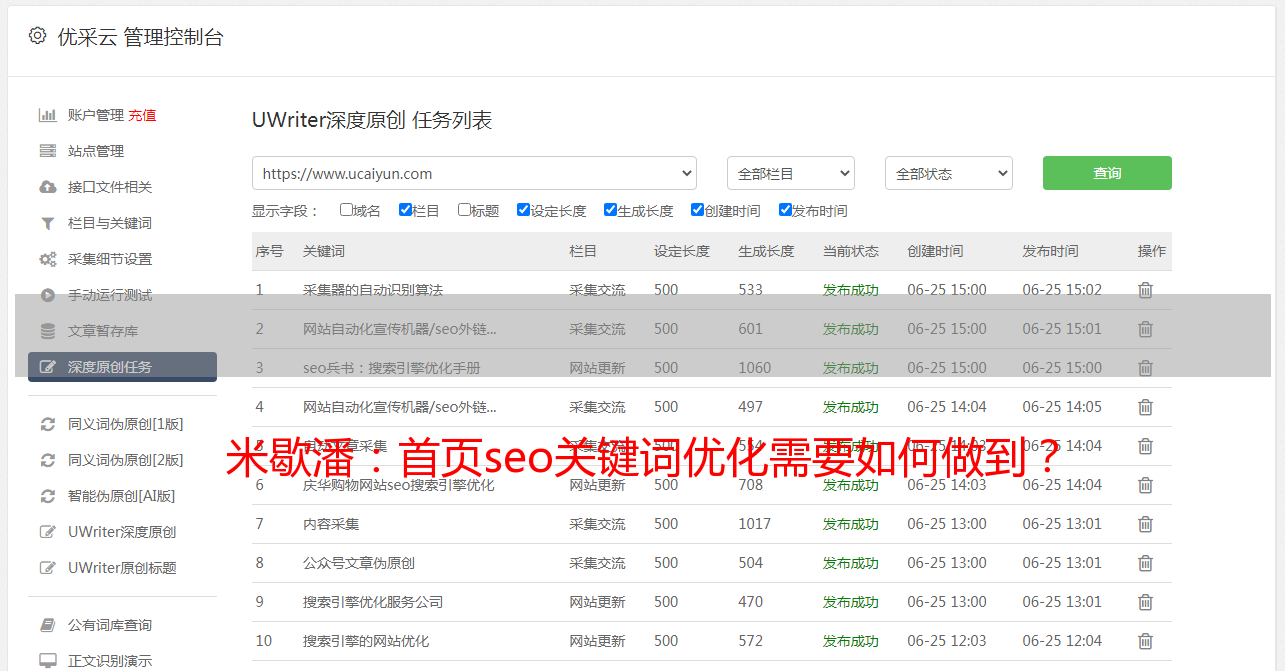The image size is (1285, 671).
Task: Click the 关键词 column header
Action: pos(324,251)
